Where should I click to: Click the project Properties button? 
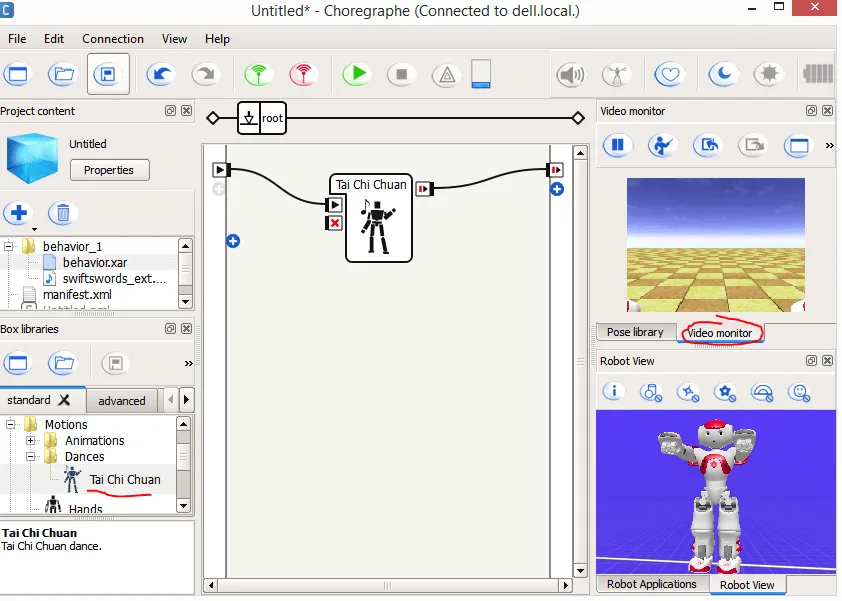tap(110, 170)
